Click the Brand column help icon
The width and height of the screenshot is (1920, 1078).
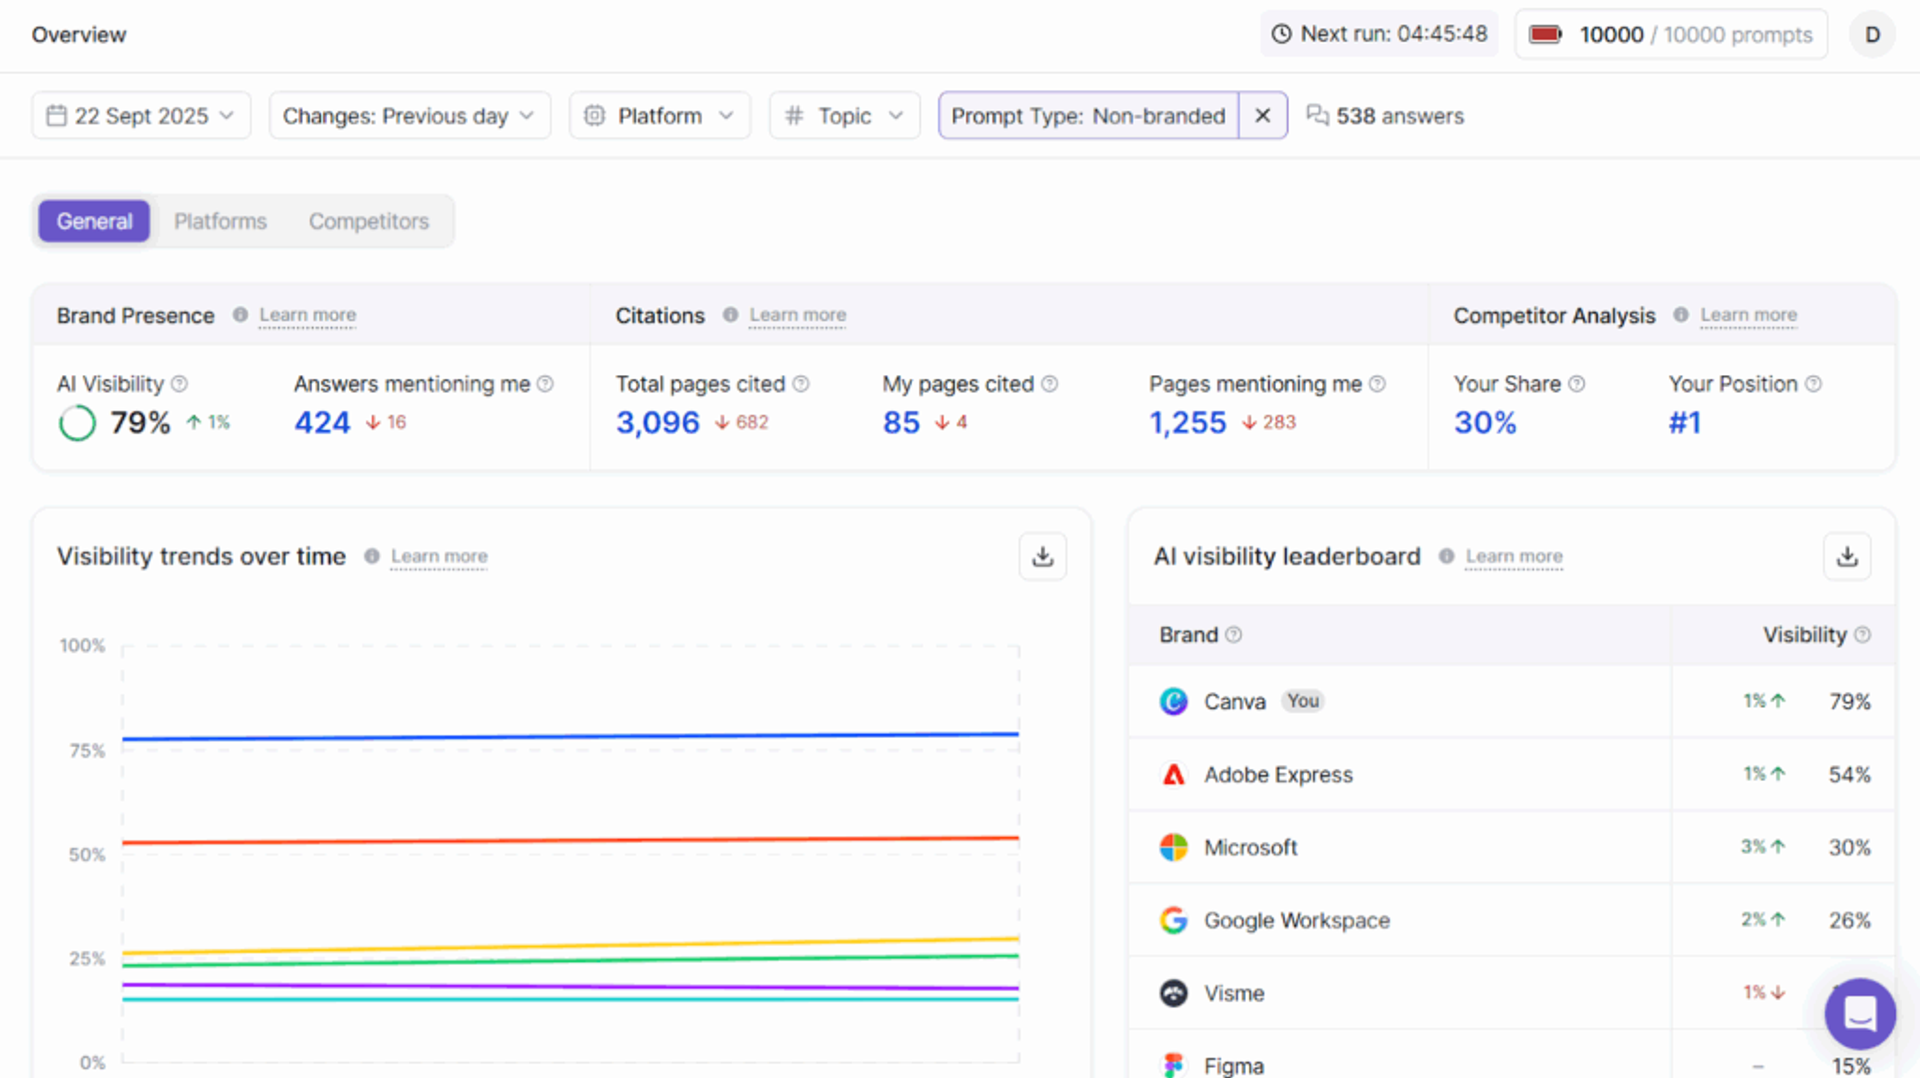pos(1233,635)
